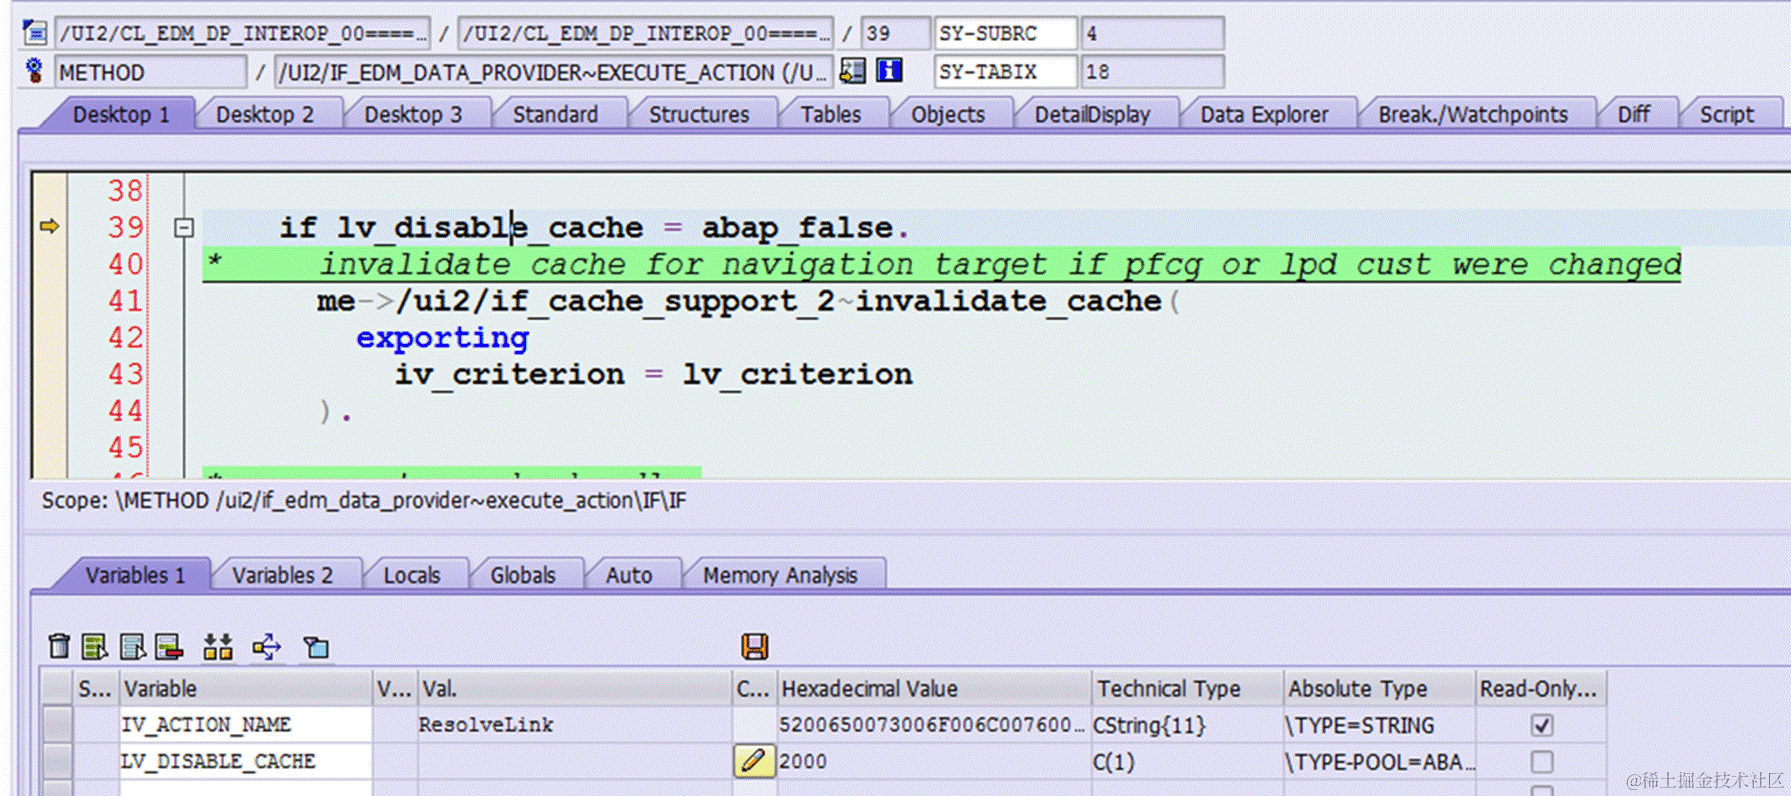Click the delete (trash can) icon in variables toolbar

(59, 647)
